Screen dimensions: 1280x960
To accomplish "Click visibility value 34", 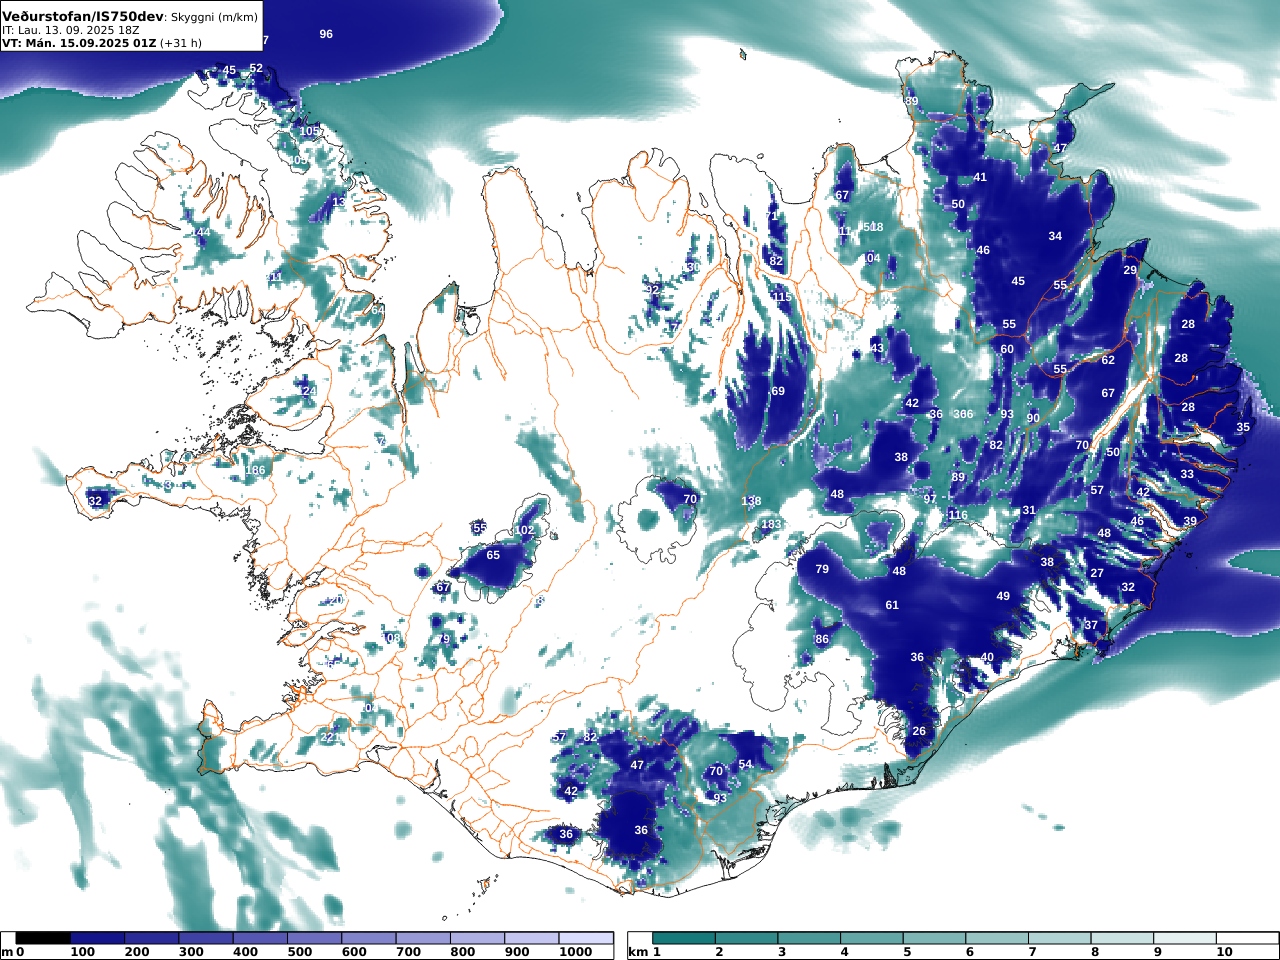I will 1055,236.
